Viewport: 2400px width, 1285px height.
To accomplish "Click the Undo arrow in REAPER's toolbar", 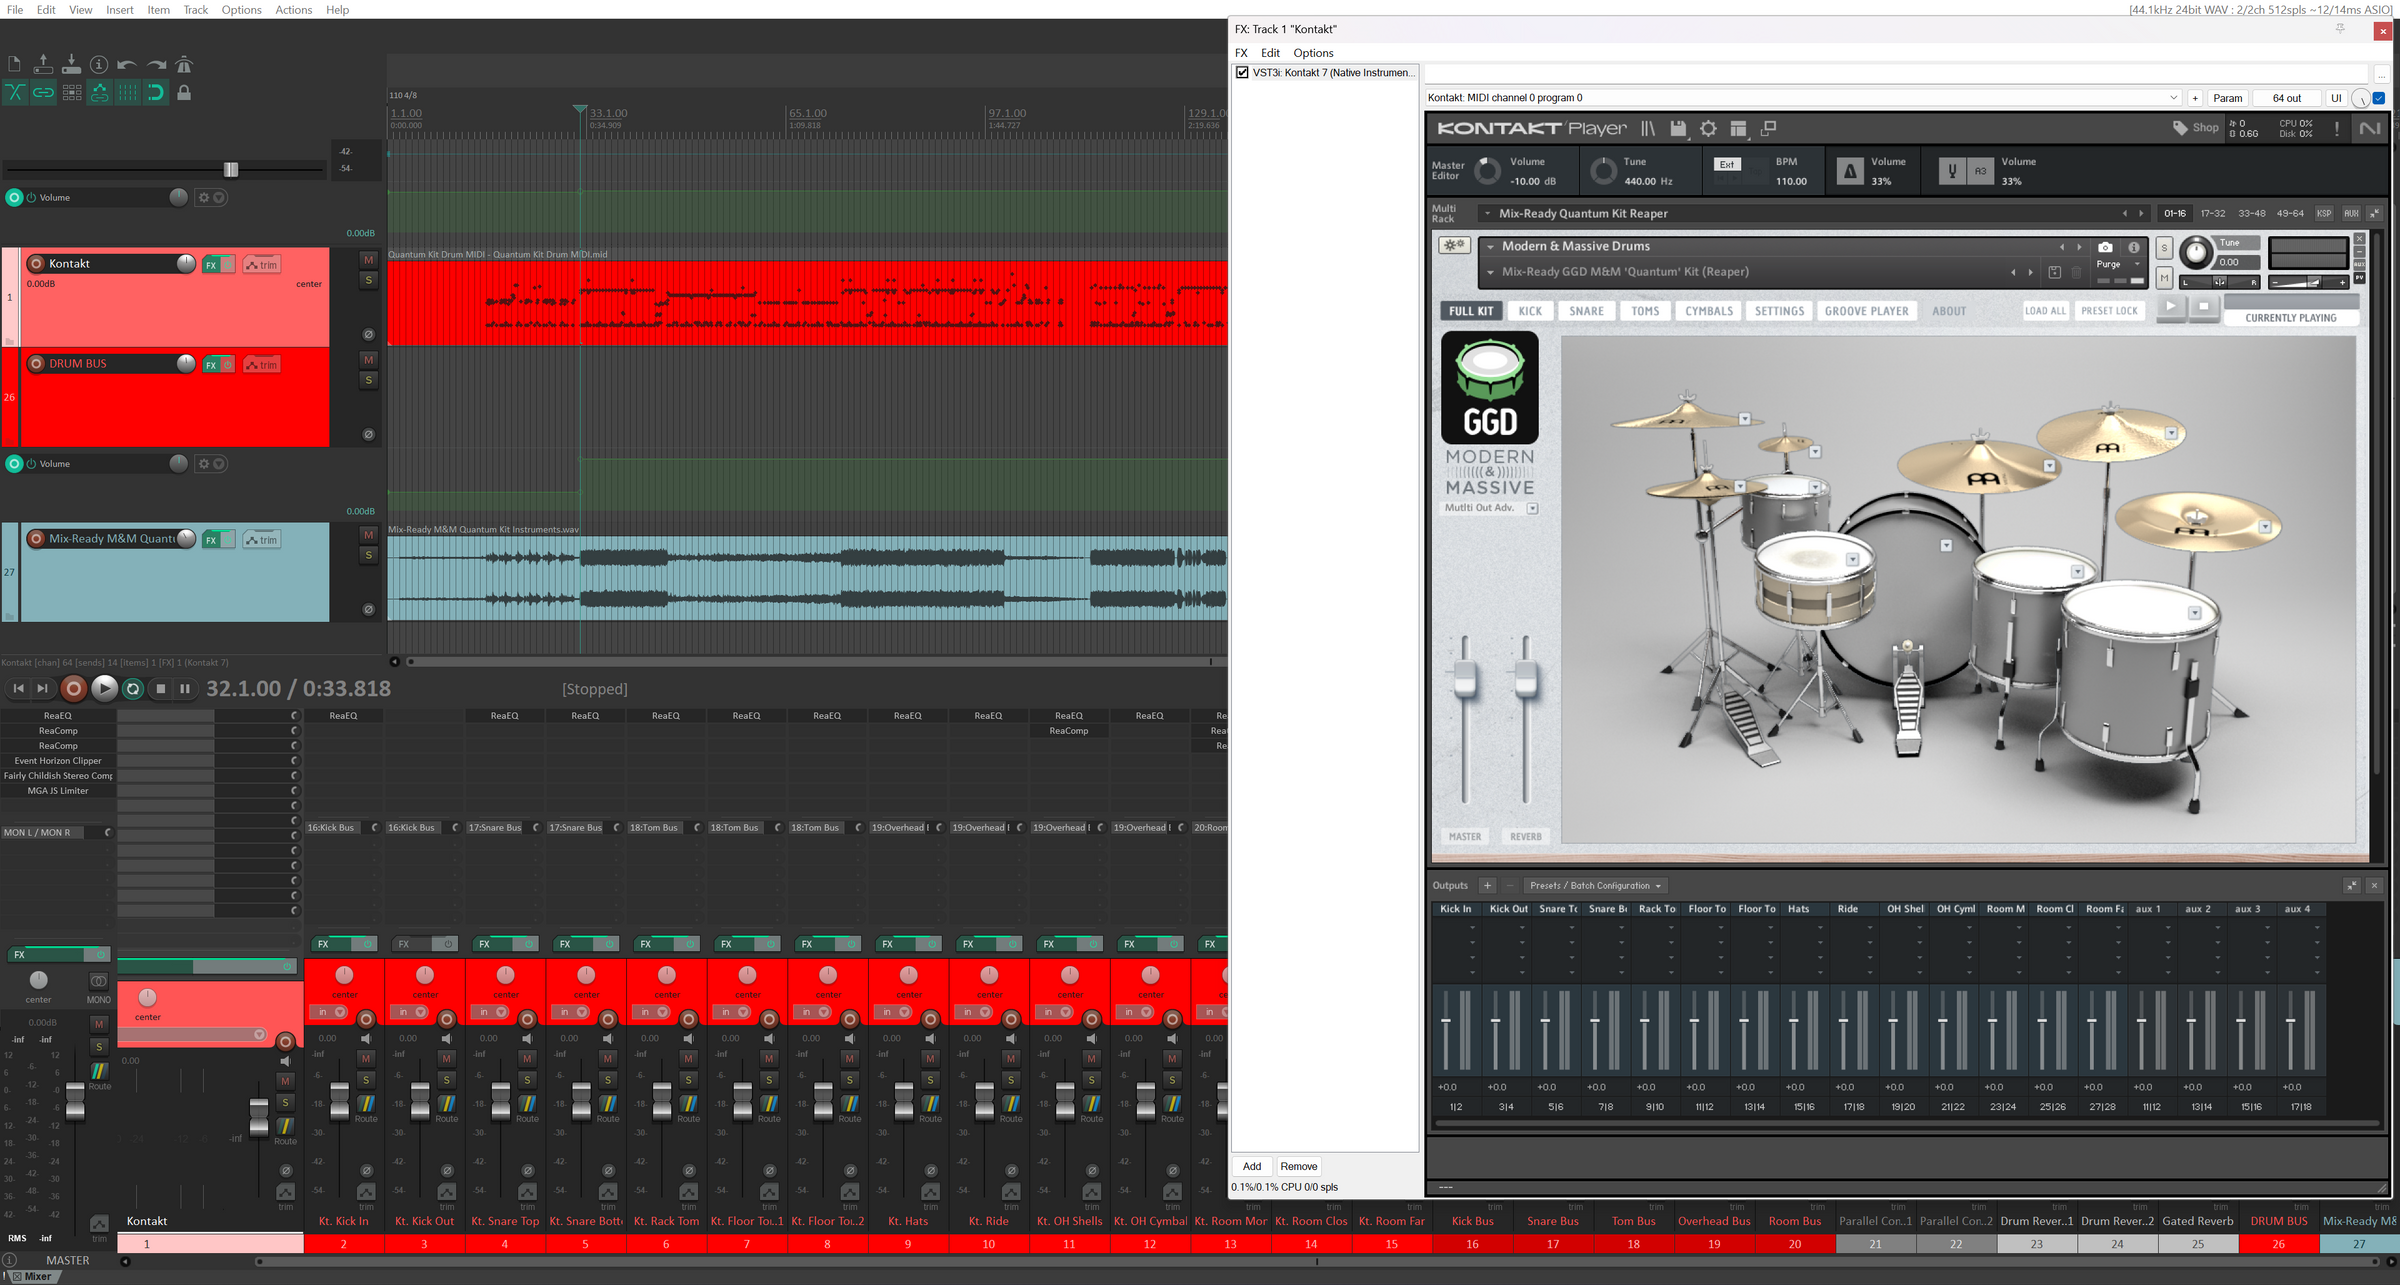I will pyautogui.click(x=127, y=63).
